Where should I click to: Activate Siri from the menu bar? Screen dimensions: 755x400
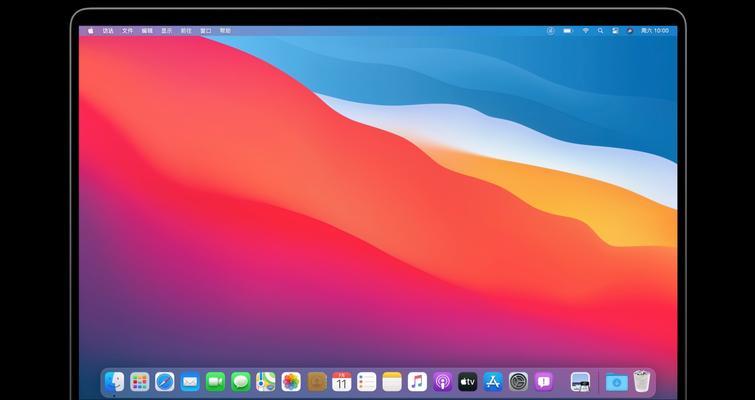tap(630, 30)
